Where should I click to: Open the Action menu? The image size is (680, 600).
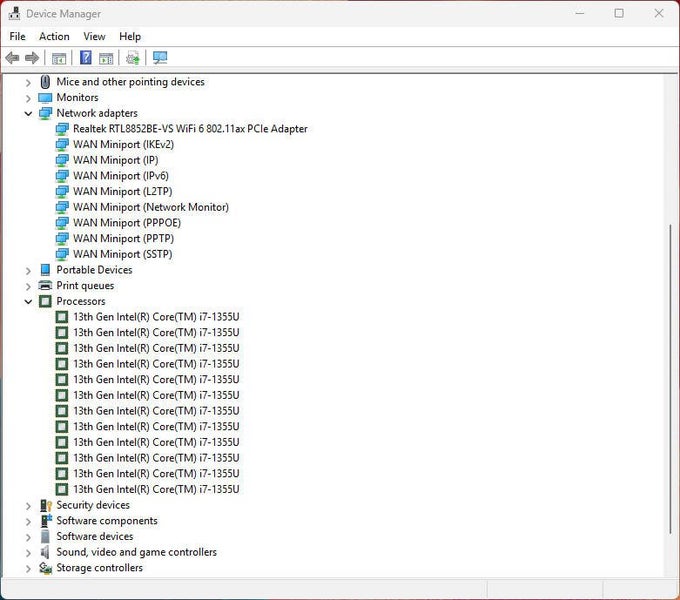54,36
